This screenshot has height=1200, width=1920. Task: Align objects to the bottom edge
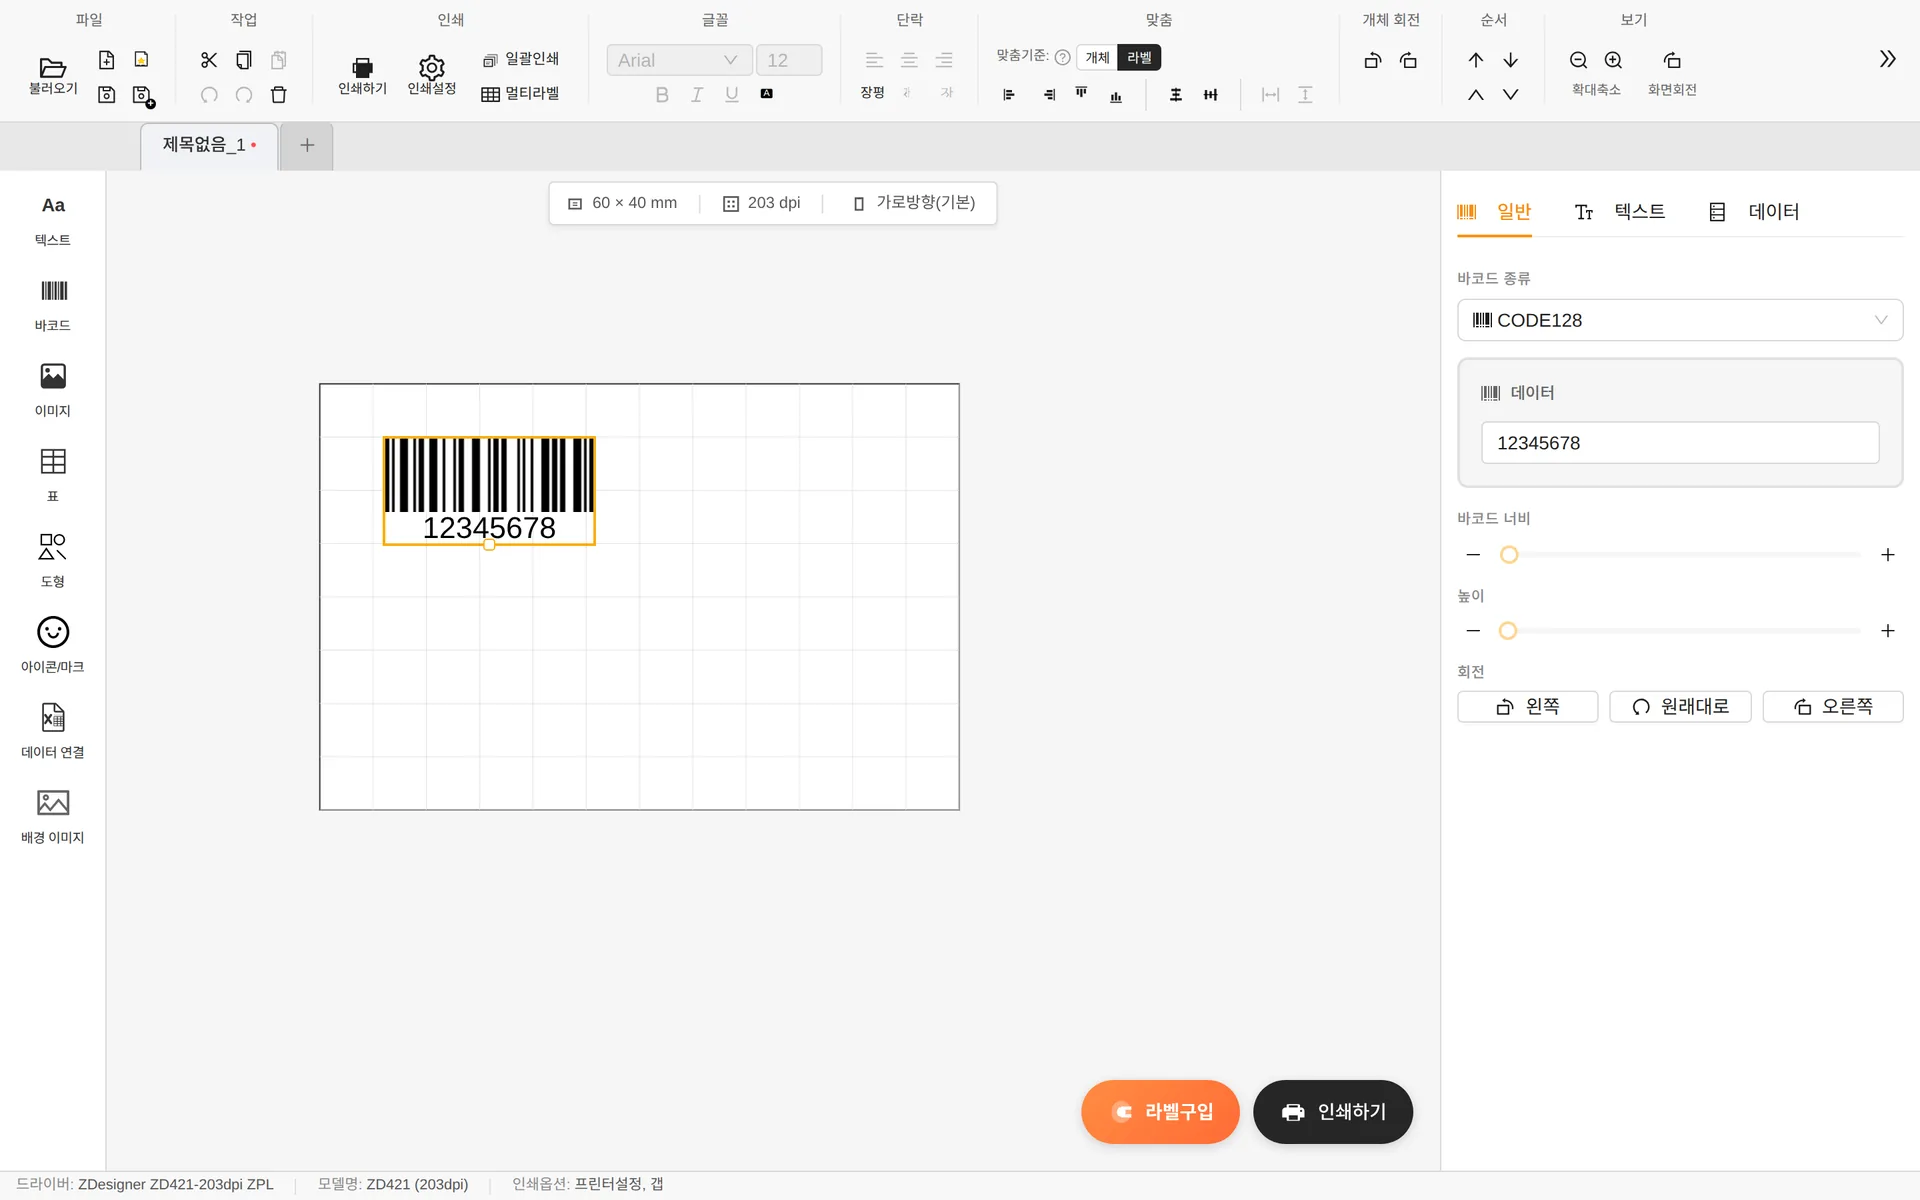pyautogui.click(x=1116, y=96)
